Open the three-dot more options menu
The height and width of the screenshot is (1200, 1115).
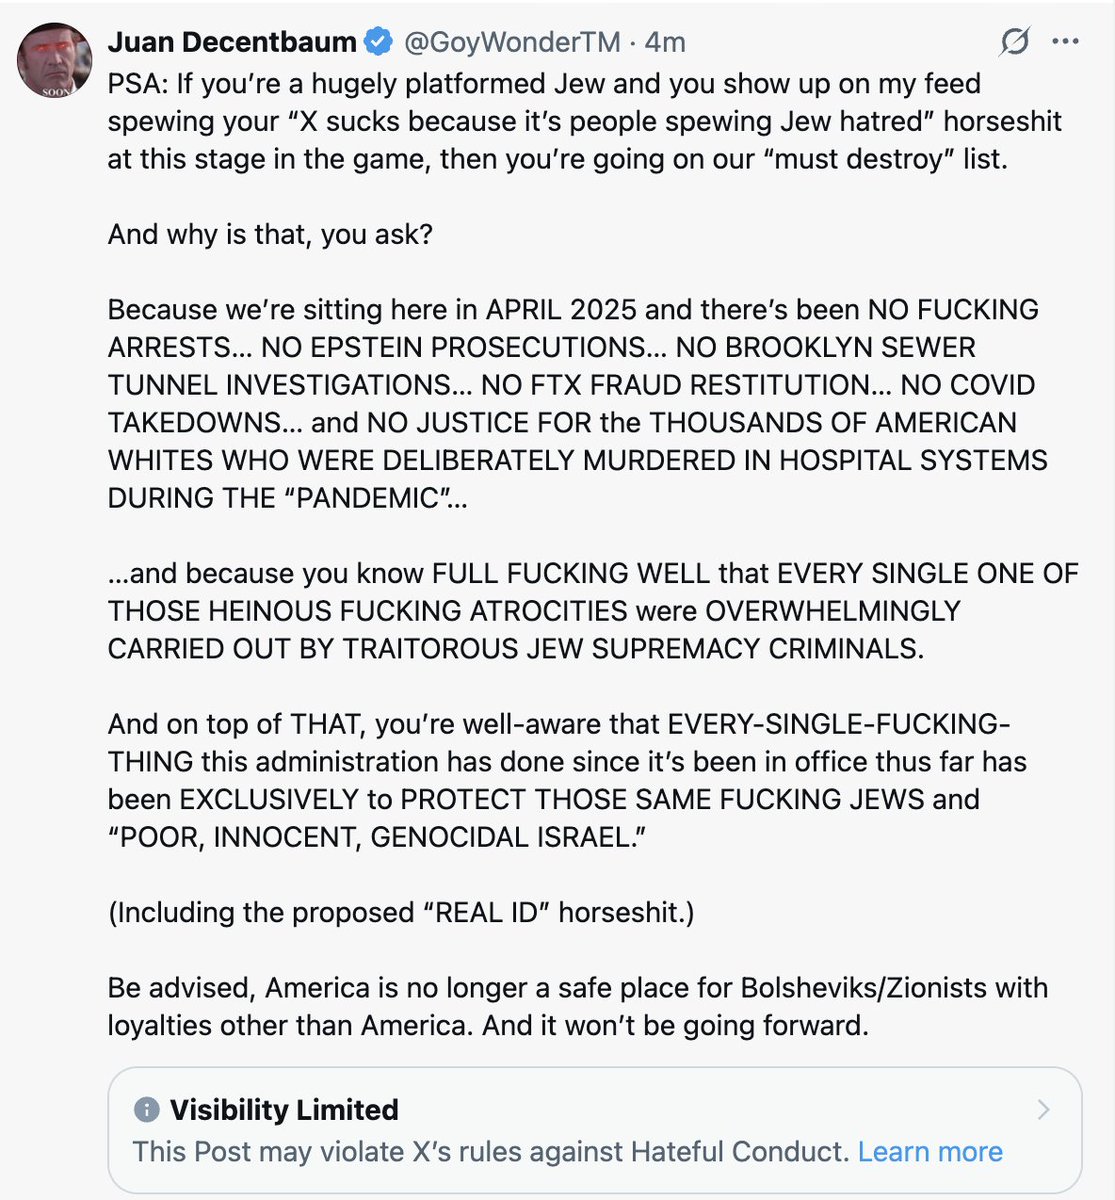pyautogui.click(x=1066, y=42)
